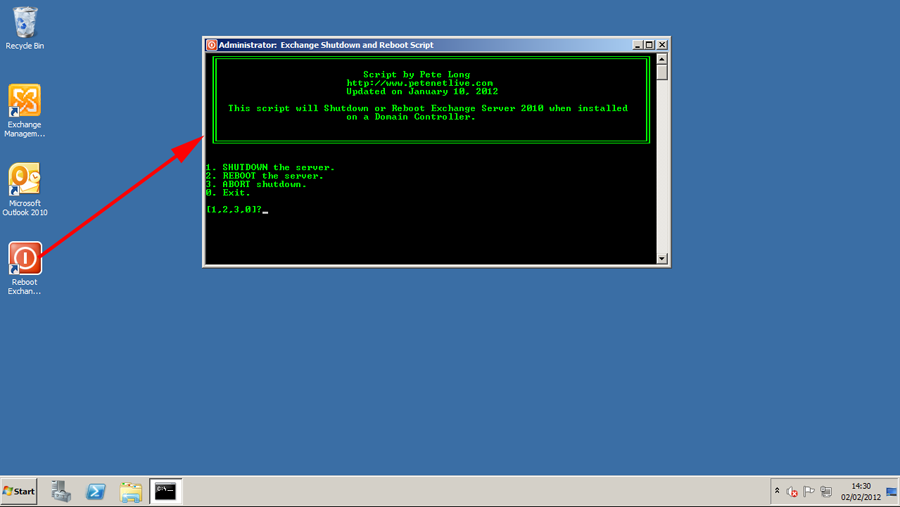Launch PowerShell from the taskbar
The height and width of the screenshot is (507, 900).
[96, 491]
